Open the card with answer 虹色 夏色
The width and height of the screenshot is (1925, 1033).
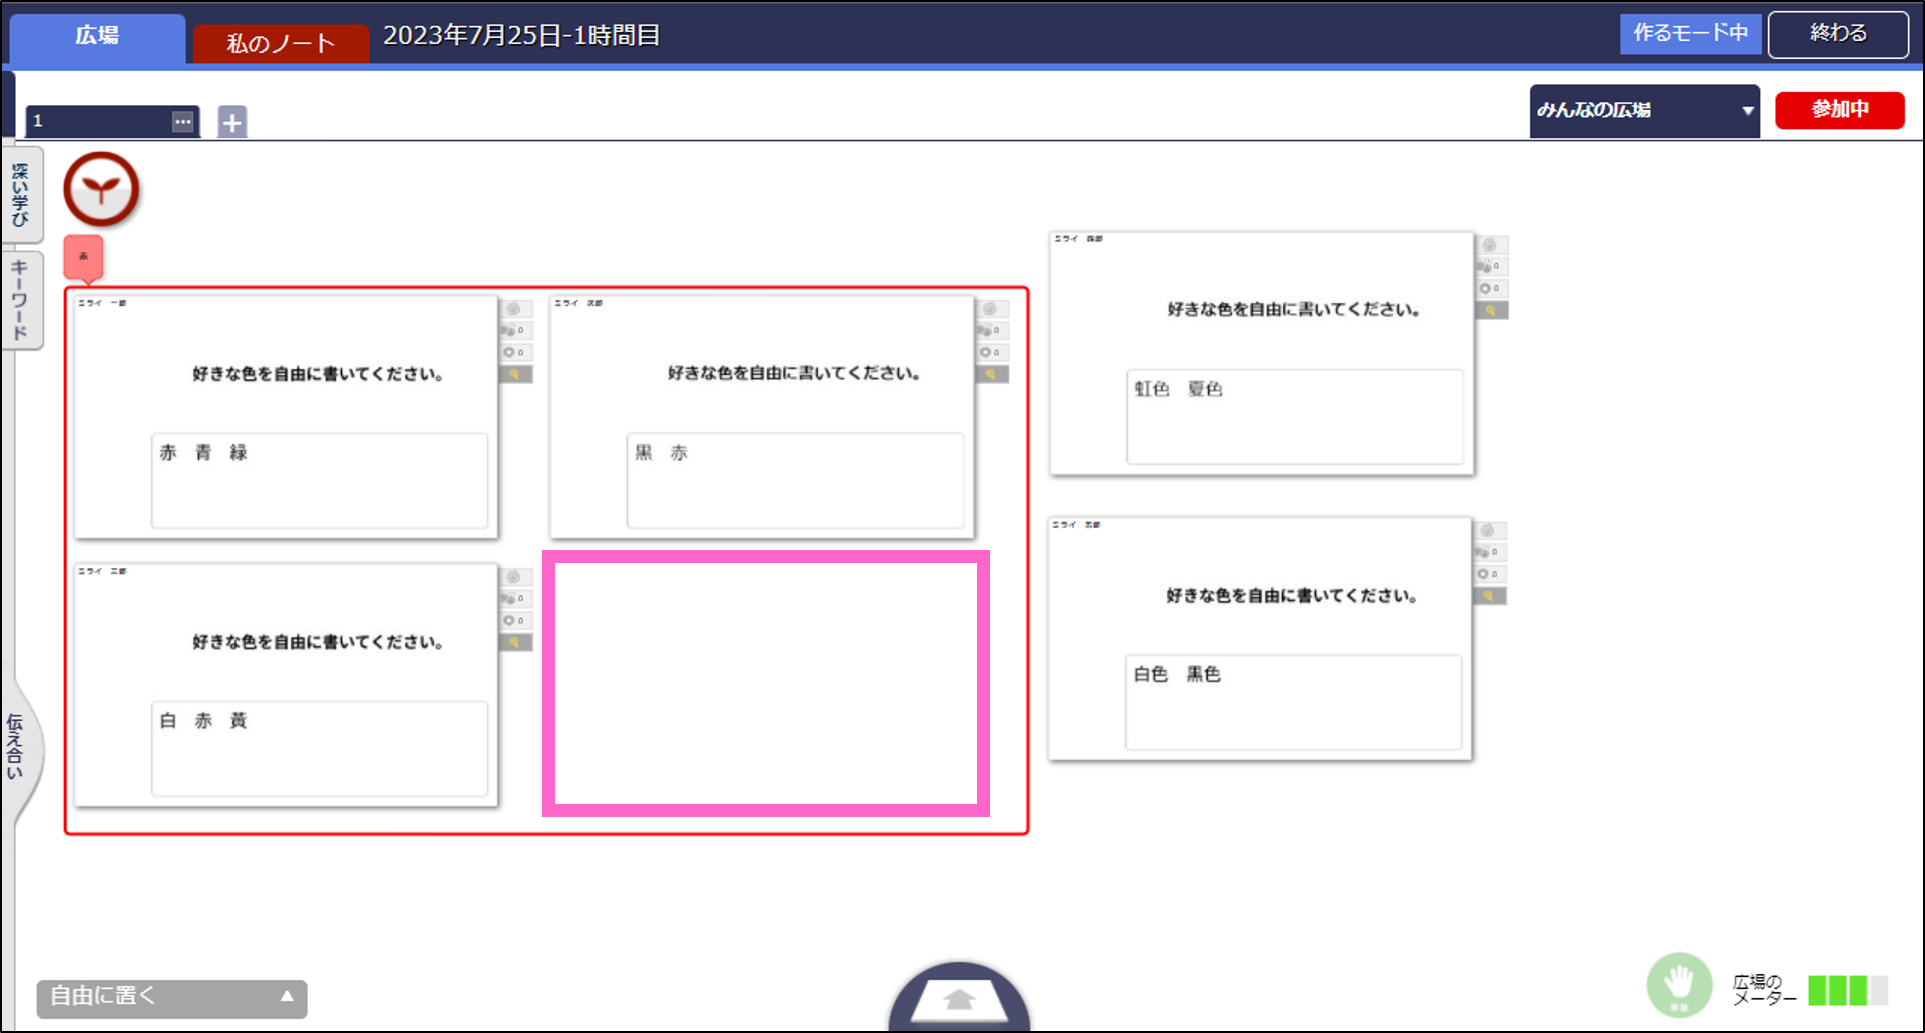[x=1262, y=354]
